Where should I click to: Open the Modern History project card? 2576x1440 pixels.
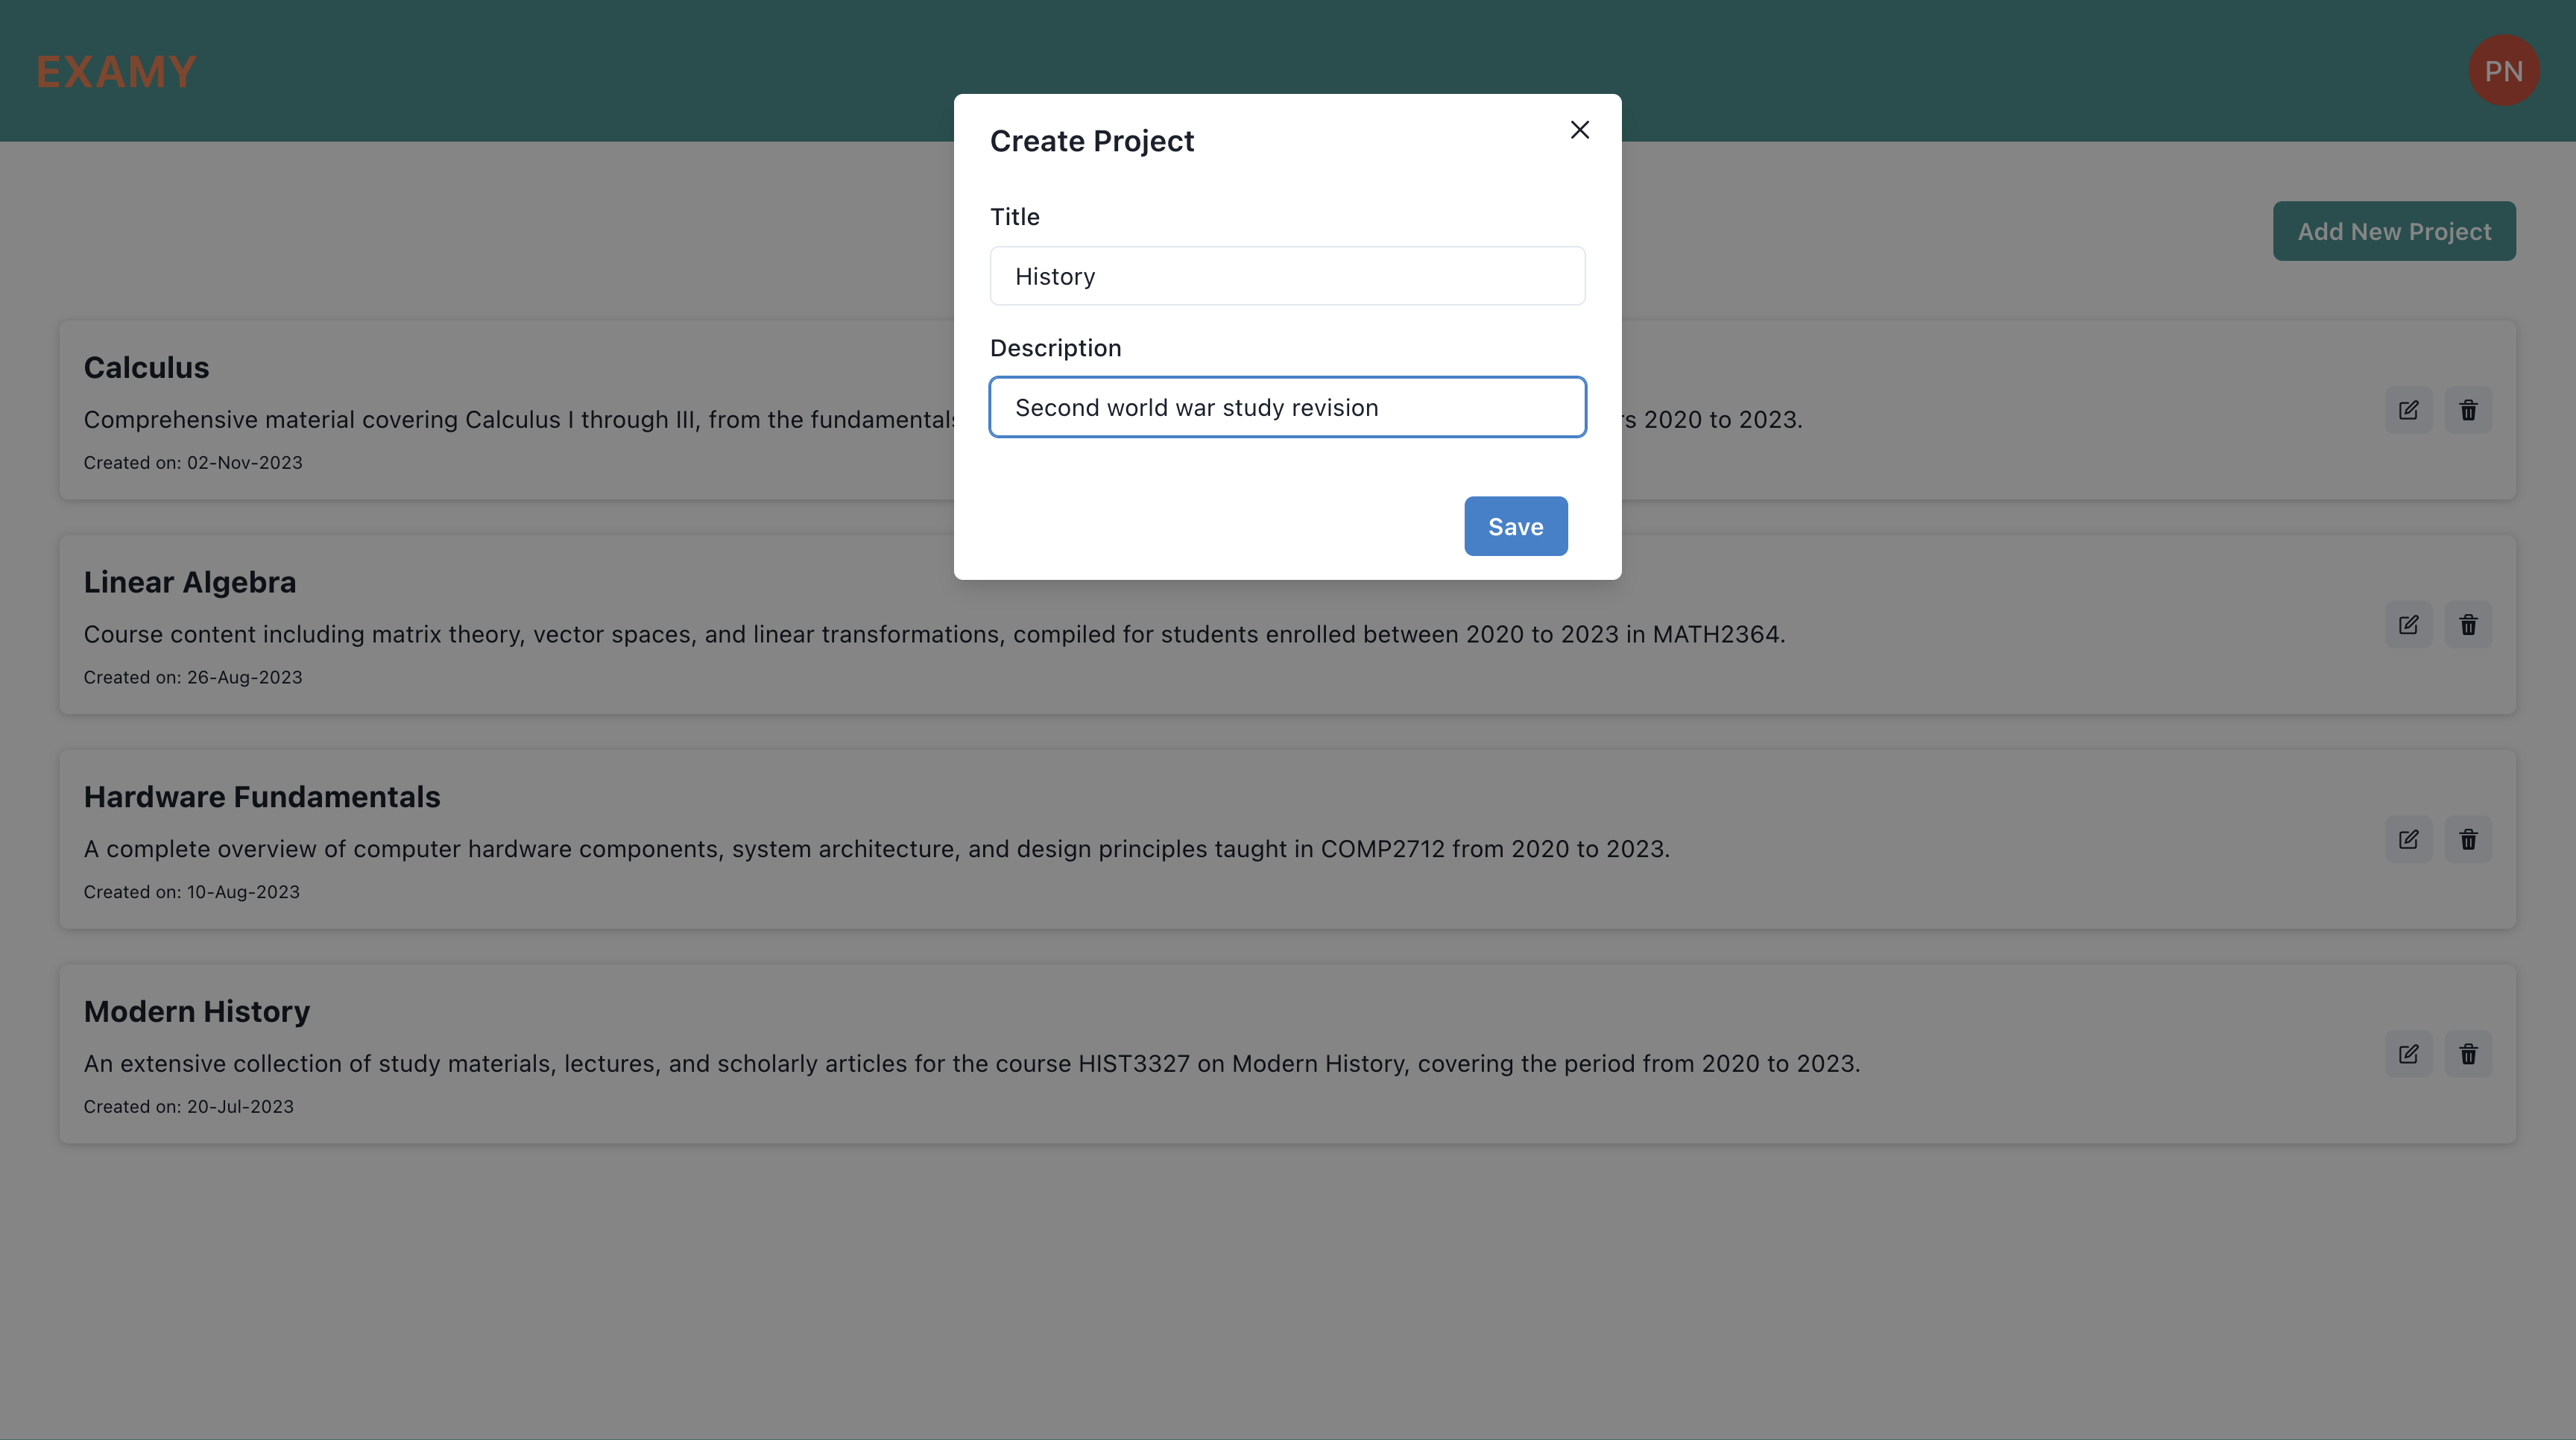[x=197, y=1012]
